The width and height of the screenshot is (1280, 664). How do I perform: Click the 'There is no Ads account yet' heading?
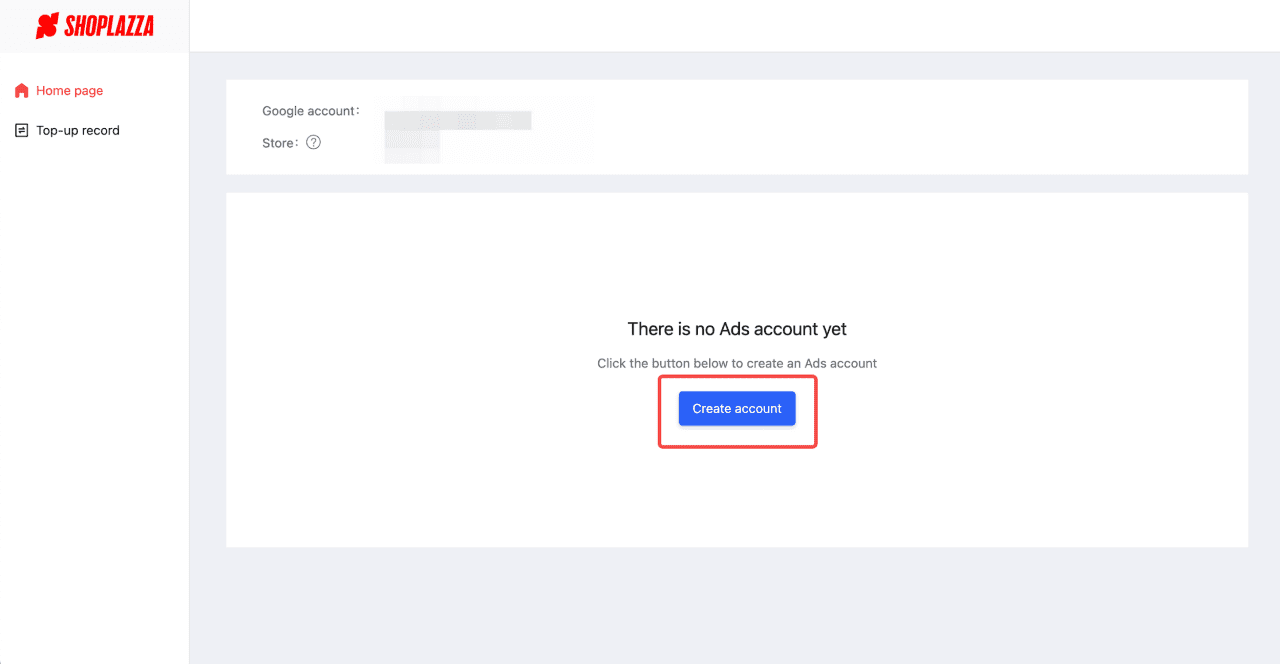point(737,329)
